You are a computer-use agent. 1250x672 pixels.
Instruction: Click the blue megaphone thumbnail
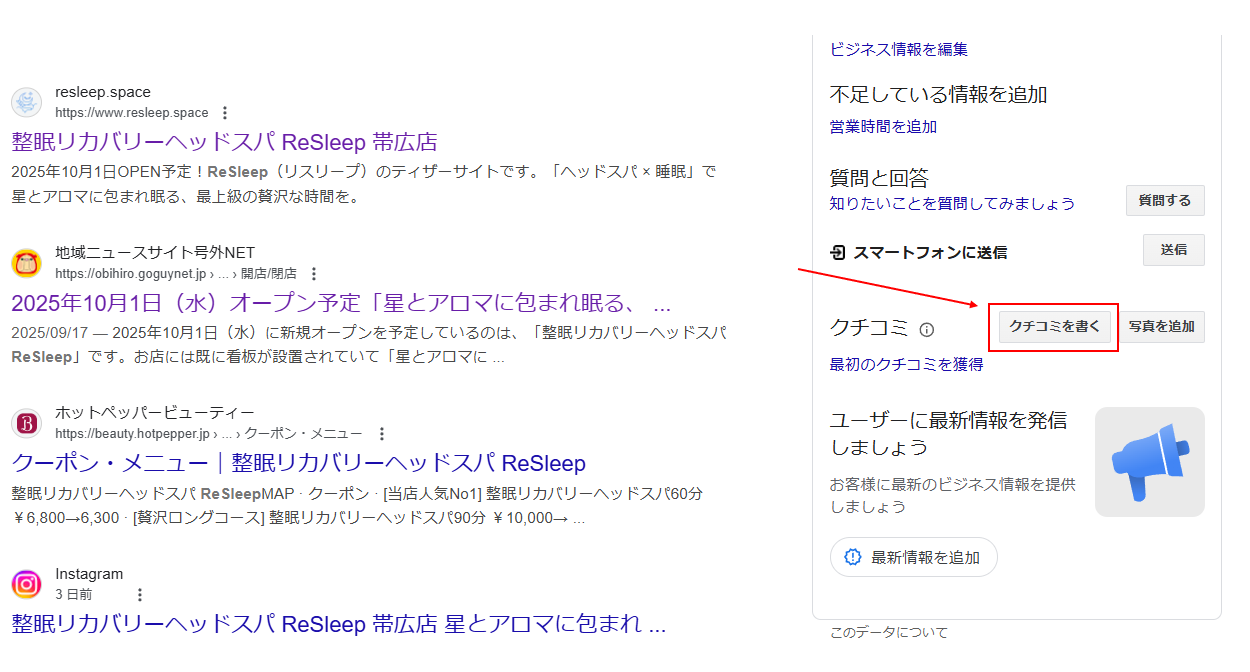1150,462
